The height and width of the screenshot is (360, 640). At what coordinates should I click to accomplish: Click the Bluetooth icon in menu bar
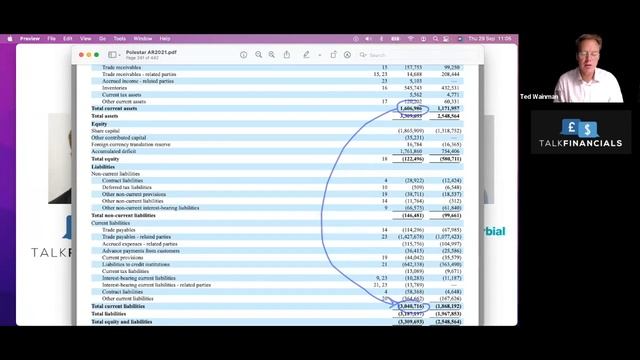click(382, 39)
